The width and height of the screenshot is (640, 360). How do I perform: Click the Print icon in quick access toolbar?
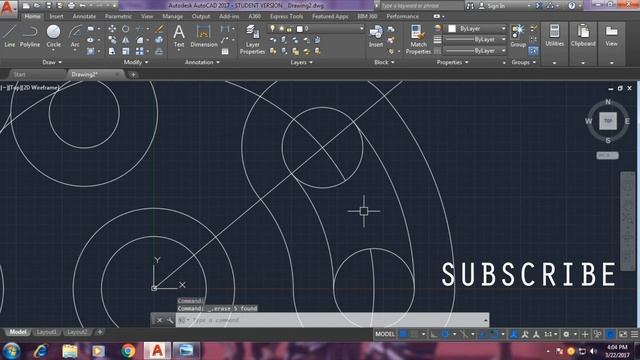click(x=71, y=6)
